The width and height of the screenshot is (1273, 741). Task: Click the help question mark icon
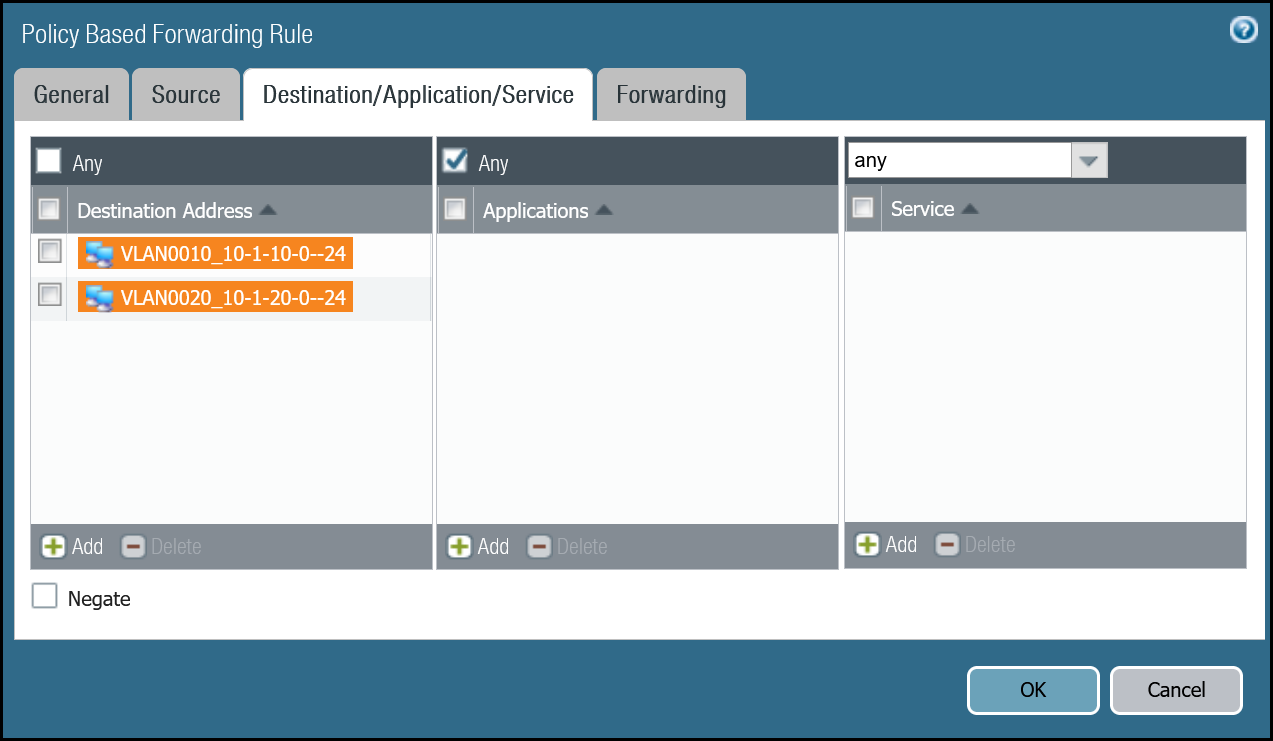click(1243, 30)
